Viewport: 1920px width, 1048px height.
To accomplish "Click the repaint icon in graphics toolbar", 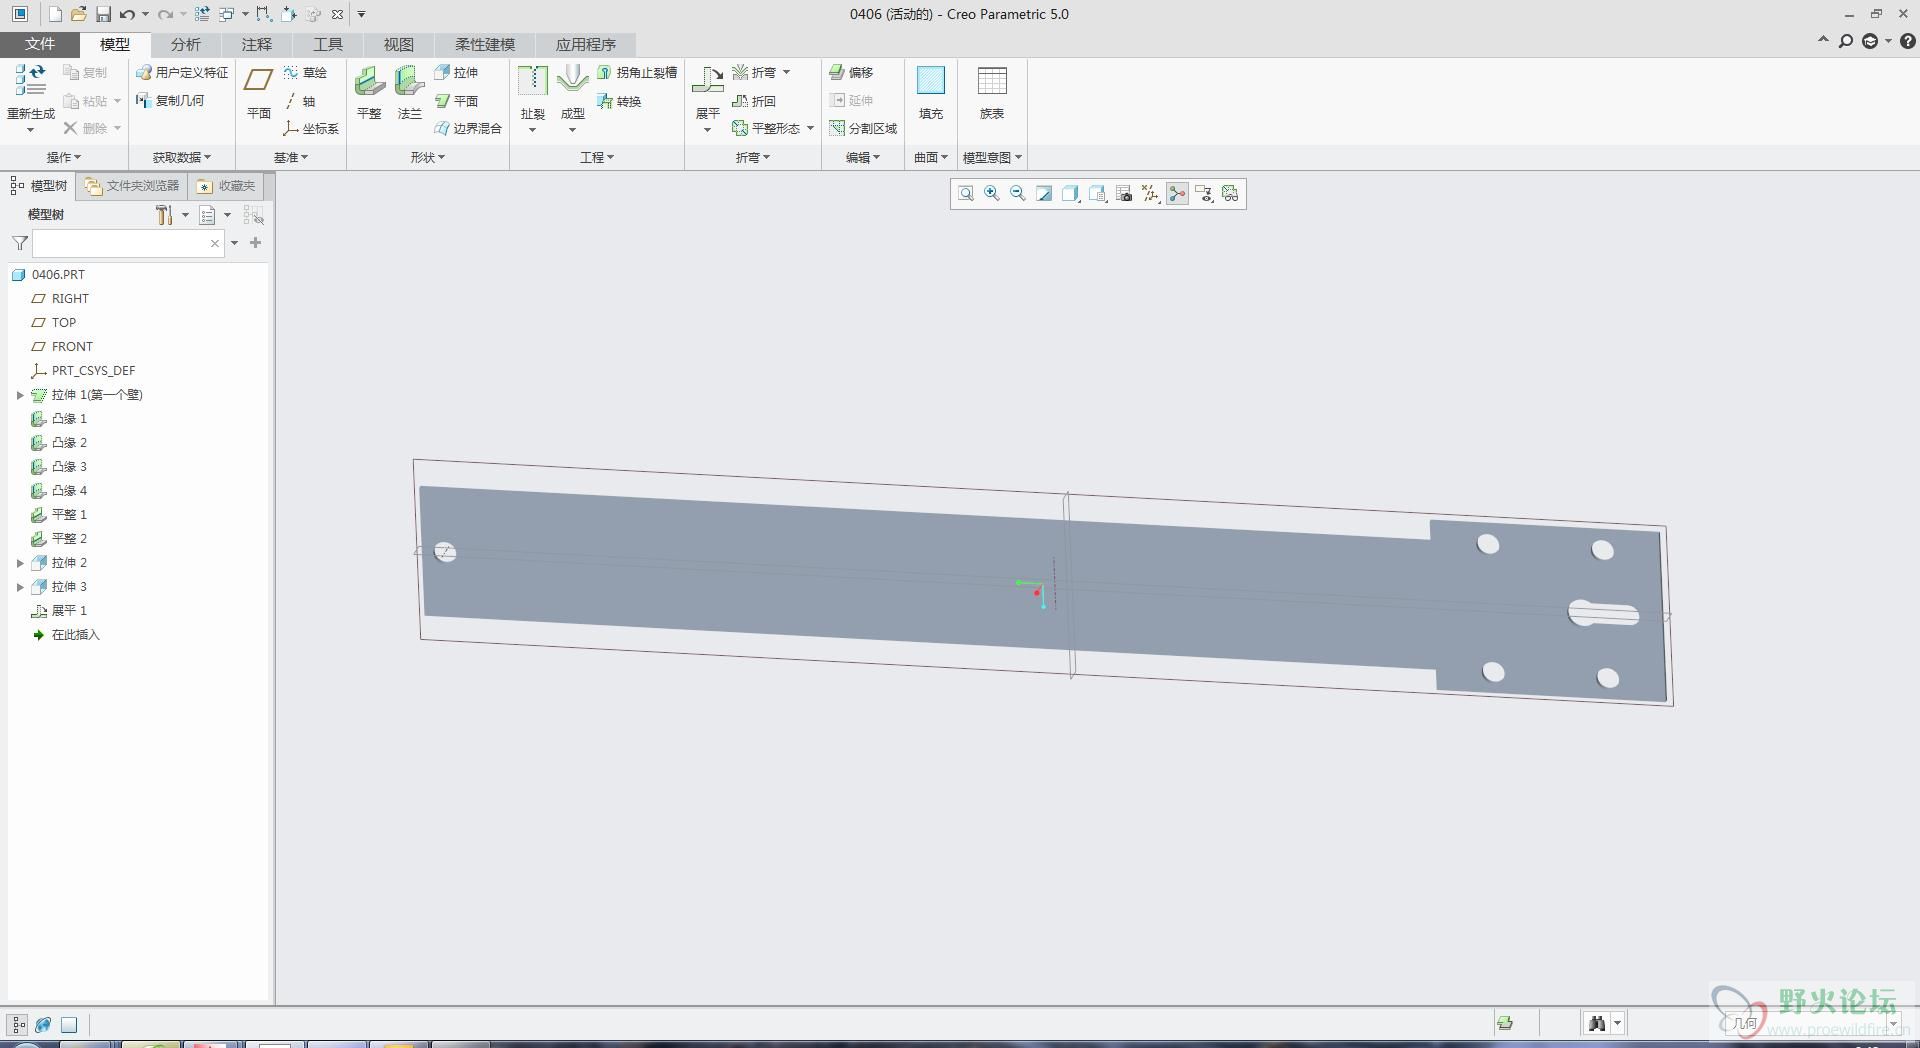I will click(1044, 194).
